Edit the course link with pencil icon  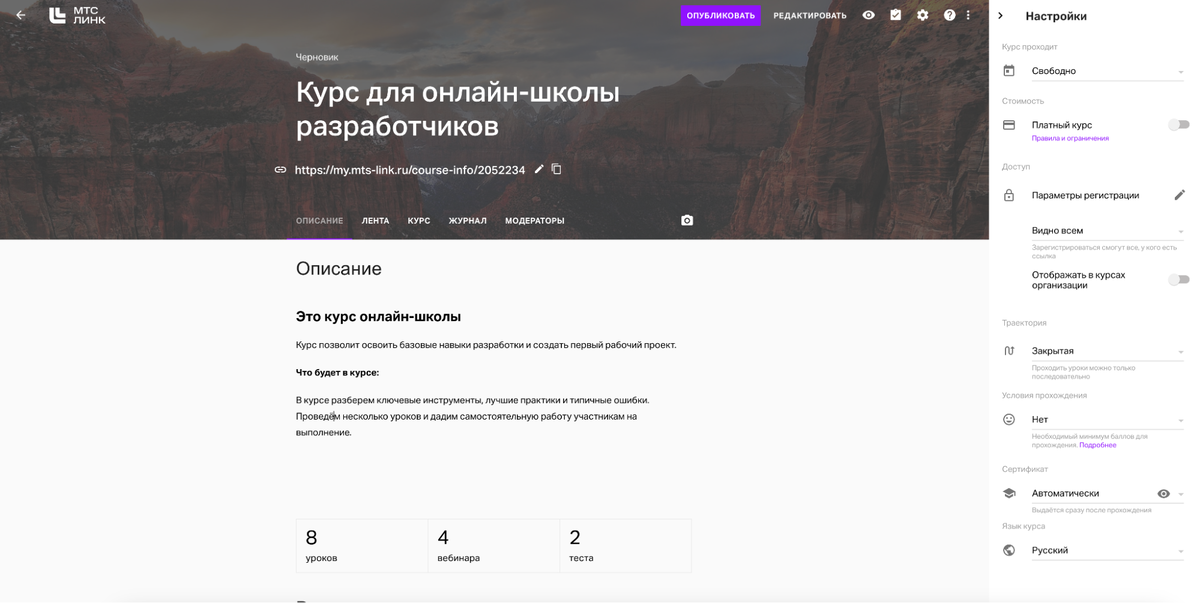point(539,169)
